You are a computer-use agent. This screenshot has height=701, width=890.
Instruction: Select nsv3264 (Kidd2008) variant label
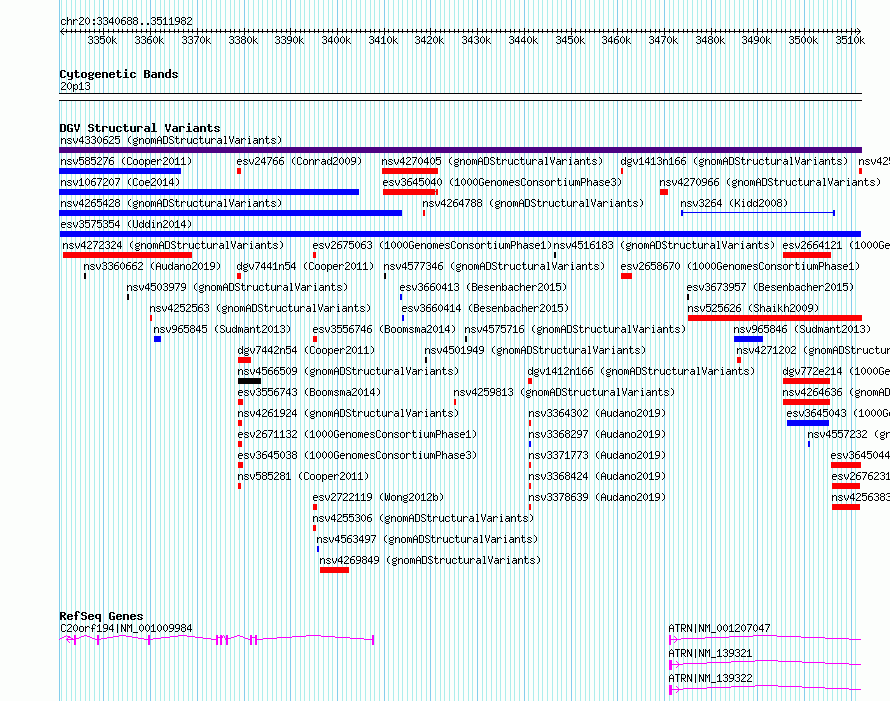734,203
